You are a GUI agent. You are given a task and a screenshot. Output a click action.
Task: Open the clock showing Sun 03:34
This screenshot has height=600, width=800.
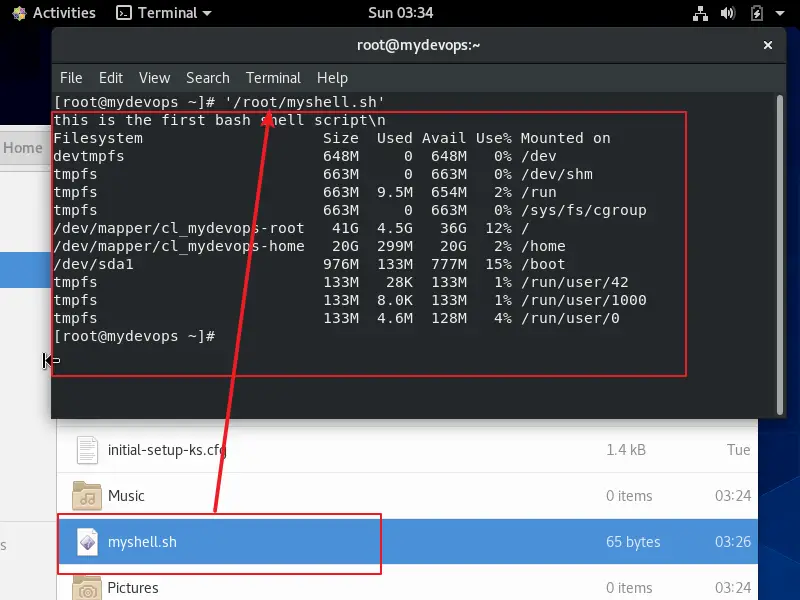coord(399,13)
